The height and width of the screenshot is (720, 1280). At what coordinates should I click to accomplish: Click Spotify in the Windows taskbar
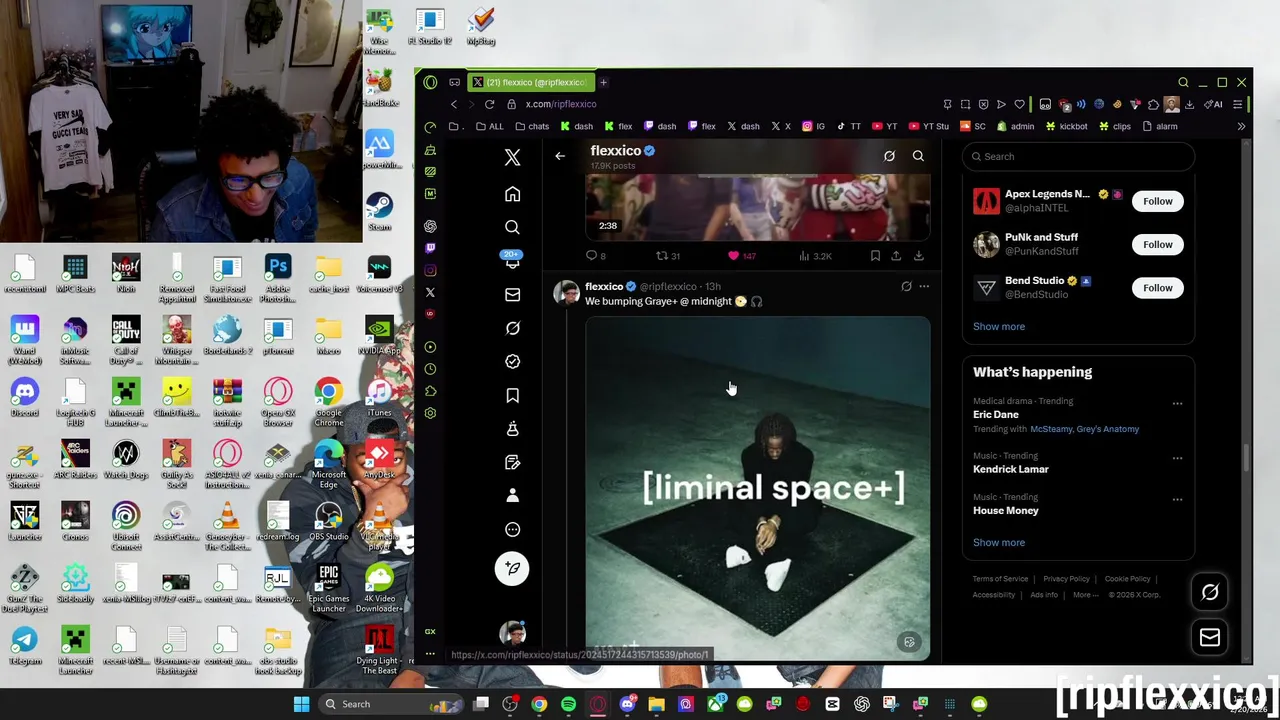pos(568,704)
